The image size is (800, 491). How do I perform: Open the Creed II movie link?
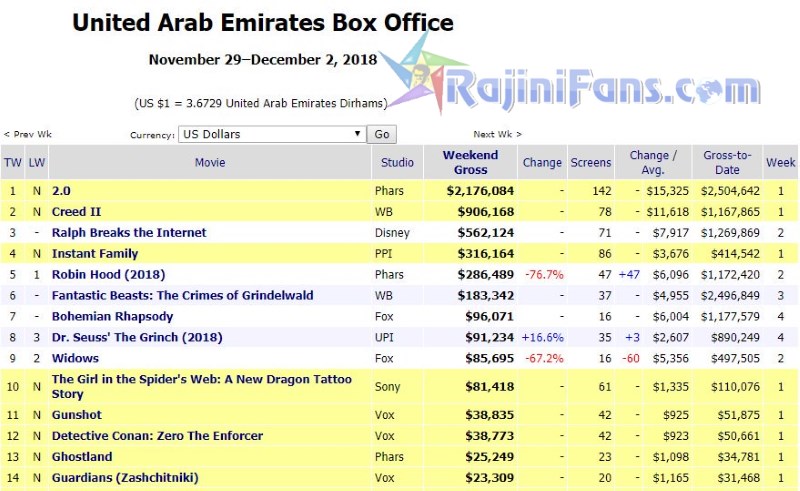(78, 212)
